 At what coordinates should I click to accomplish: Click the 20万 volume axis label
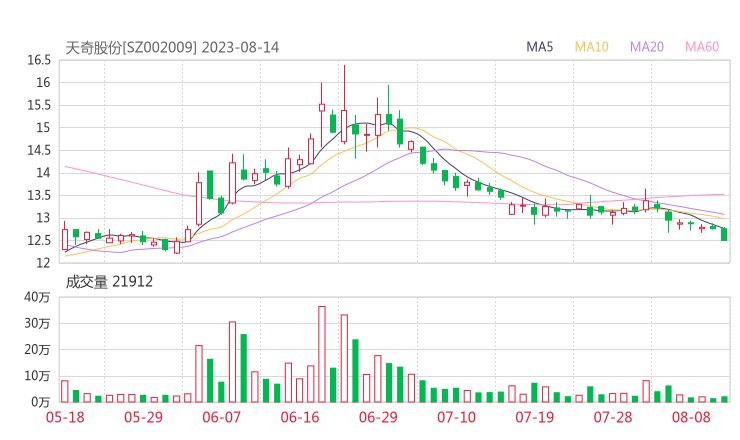click(x=37, y=350)
